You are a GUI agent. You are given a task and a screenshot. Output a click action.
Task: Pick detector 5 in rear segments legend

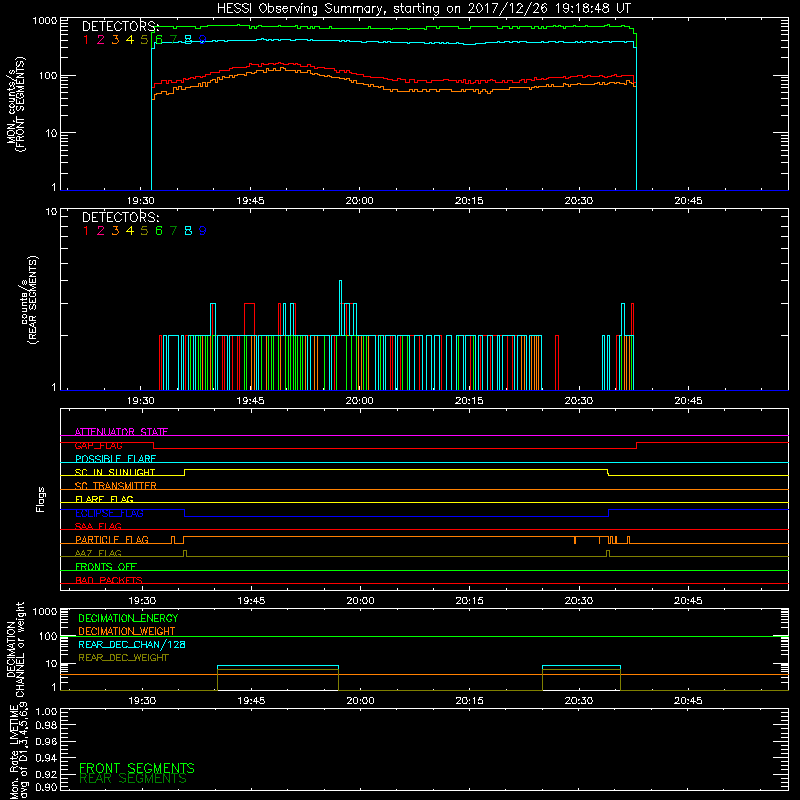pyautogui.click(x=144, y=231)
